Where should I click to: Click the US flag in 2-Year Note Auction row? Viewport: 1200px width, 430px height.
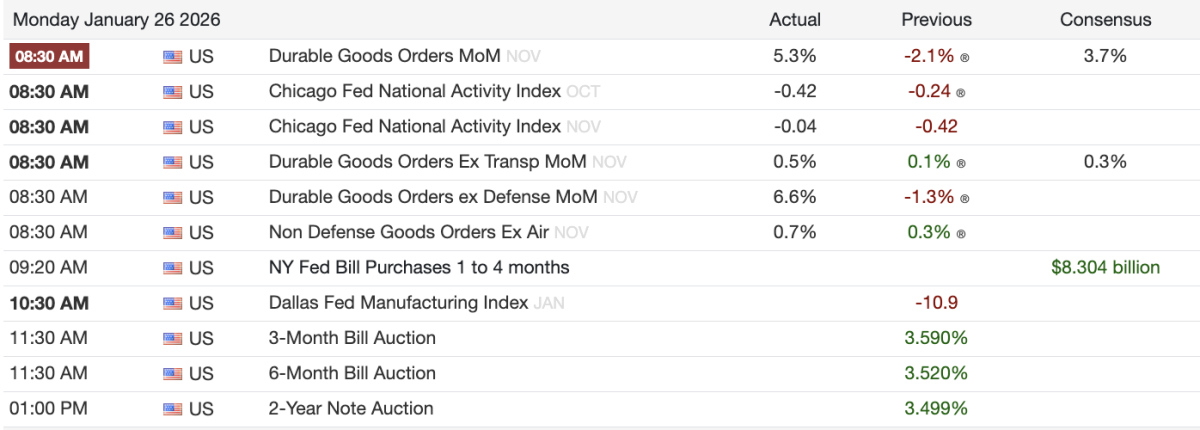(x=172, y=408)
